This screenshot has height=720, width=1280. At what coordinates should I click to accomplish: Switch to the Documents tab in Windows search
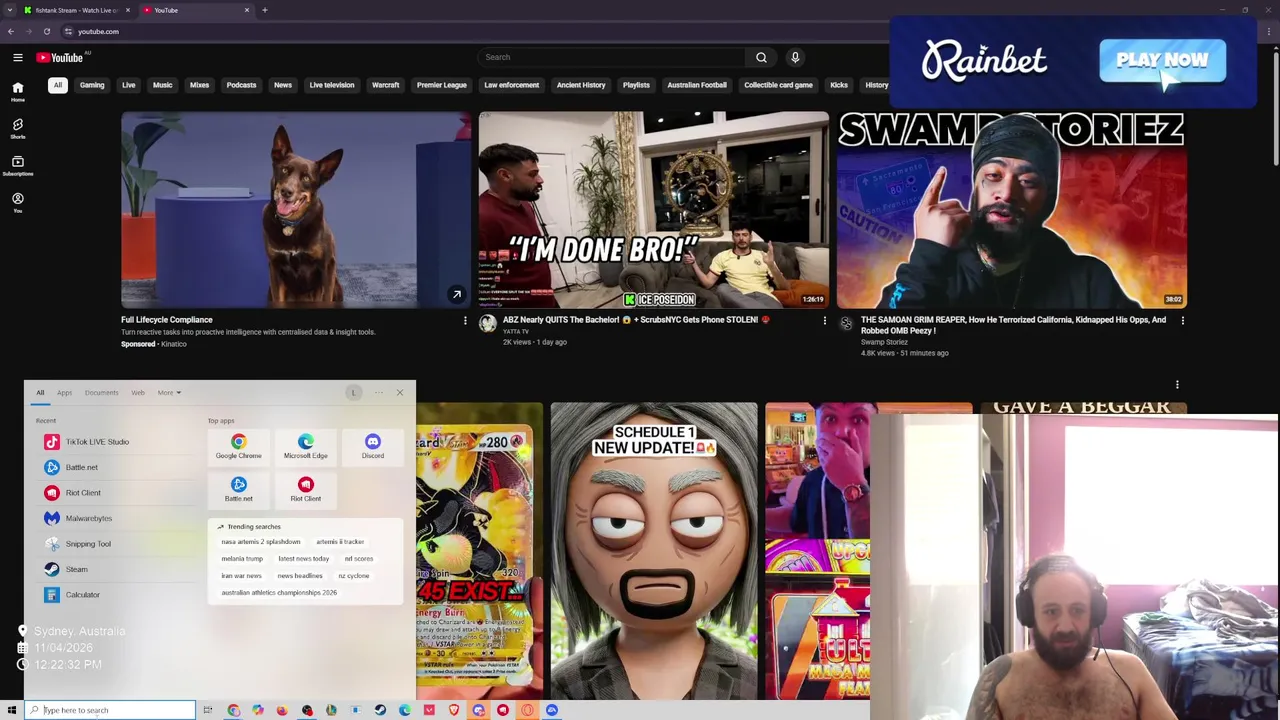pos(101,393)
